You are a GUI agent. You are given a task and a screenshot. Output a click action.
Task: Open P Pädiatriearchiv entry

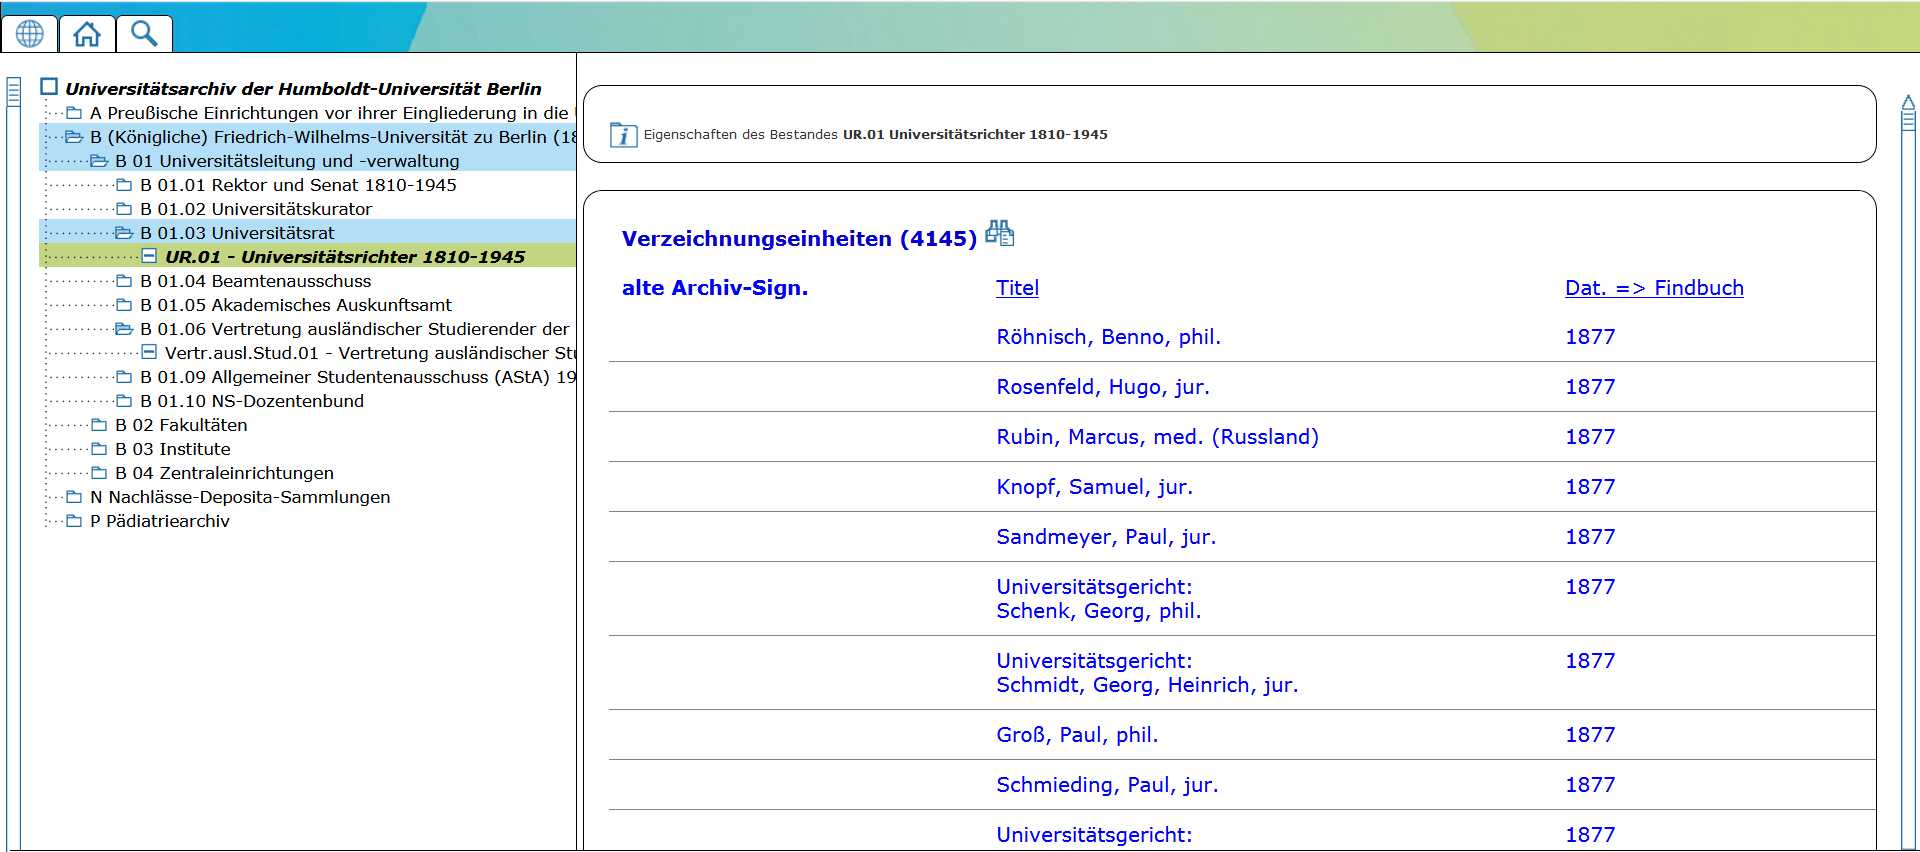click(x=160, y=521)
